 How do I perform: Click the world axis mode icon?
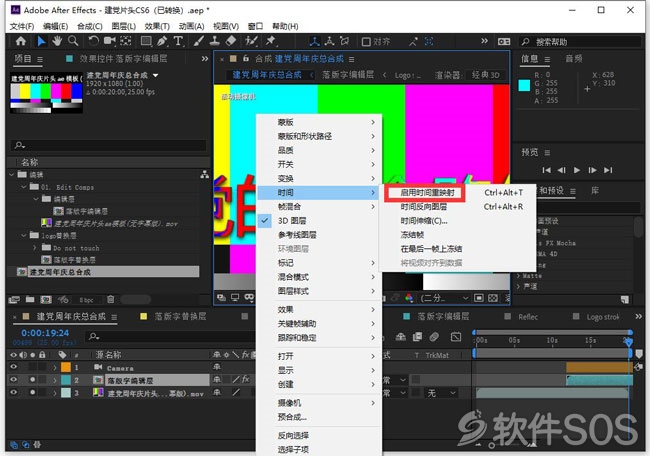coord(330,41)
